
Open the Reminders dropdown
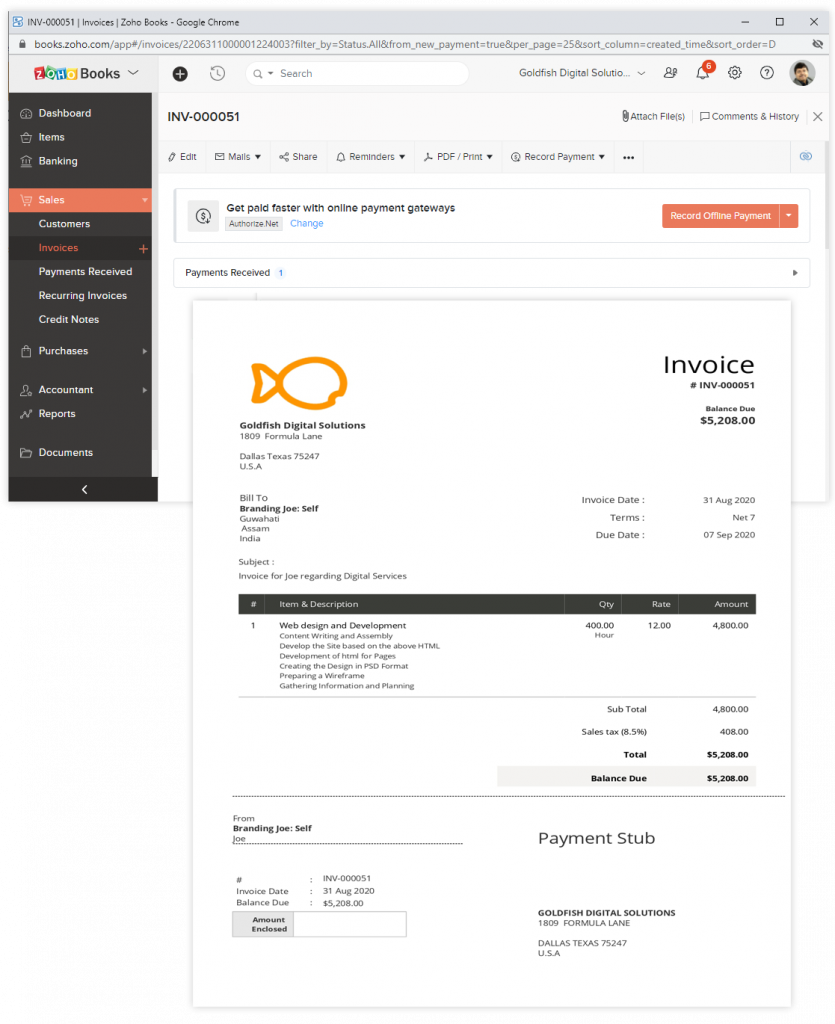point(371,157)
